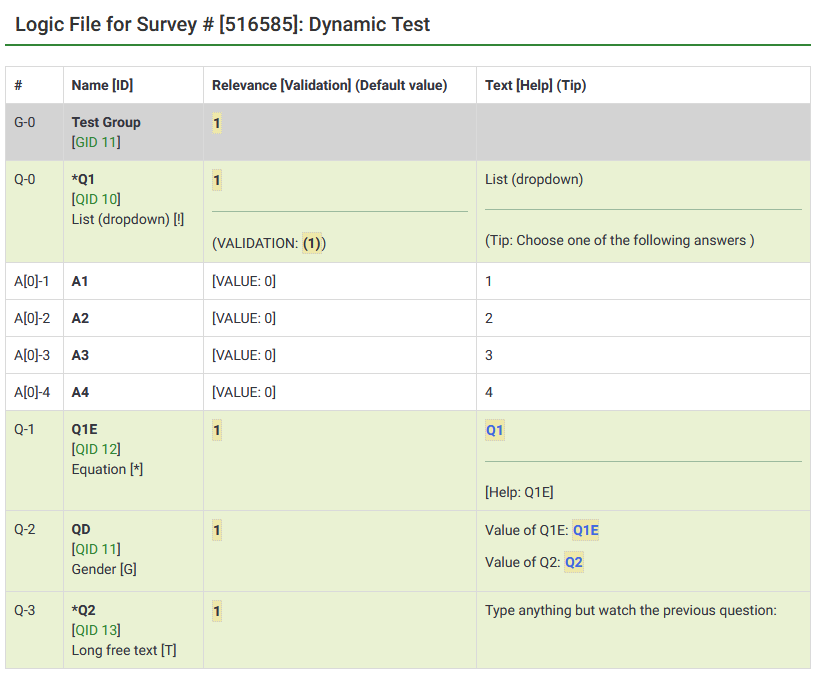The height and width of the screenshot is (684, 823).
Task: Click the Q-0 row label
Action: click(25, 180)
